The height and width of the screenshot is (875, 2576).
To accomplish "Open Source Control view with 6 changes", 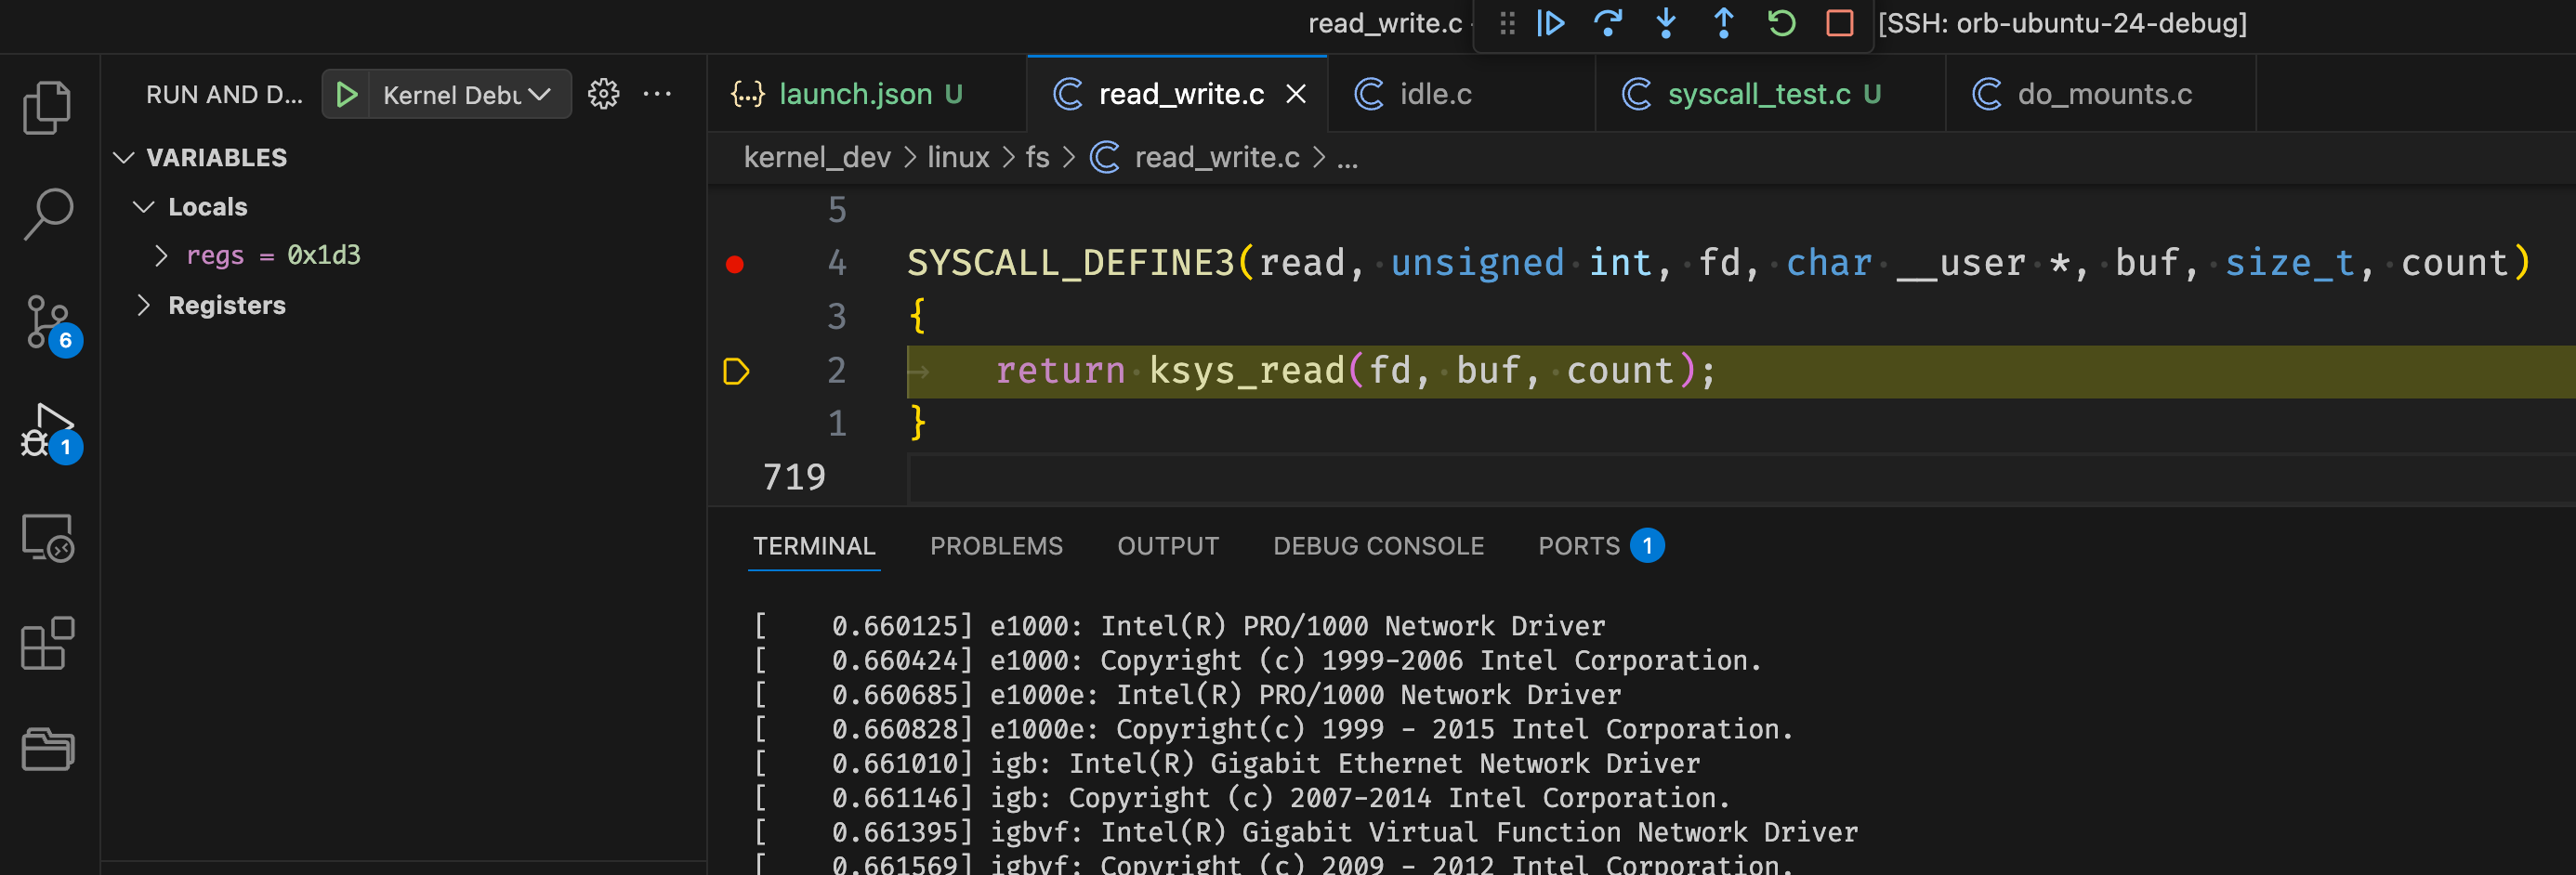I will (47, 322).
